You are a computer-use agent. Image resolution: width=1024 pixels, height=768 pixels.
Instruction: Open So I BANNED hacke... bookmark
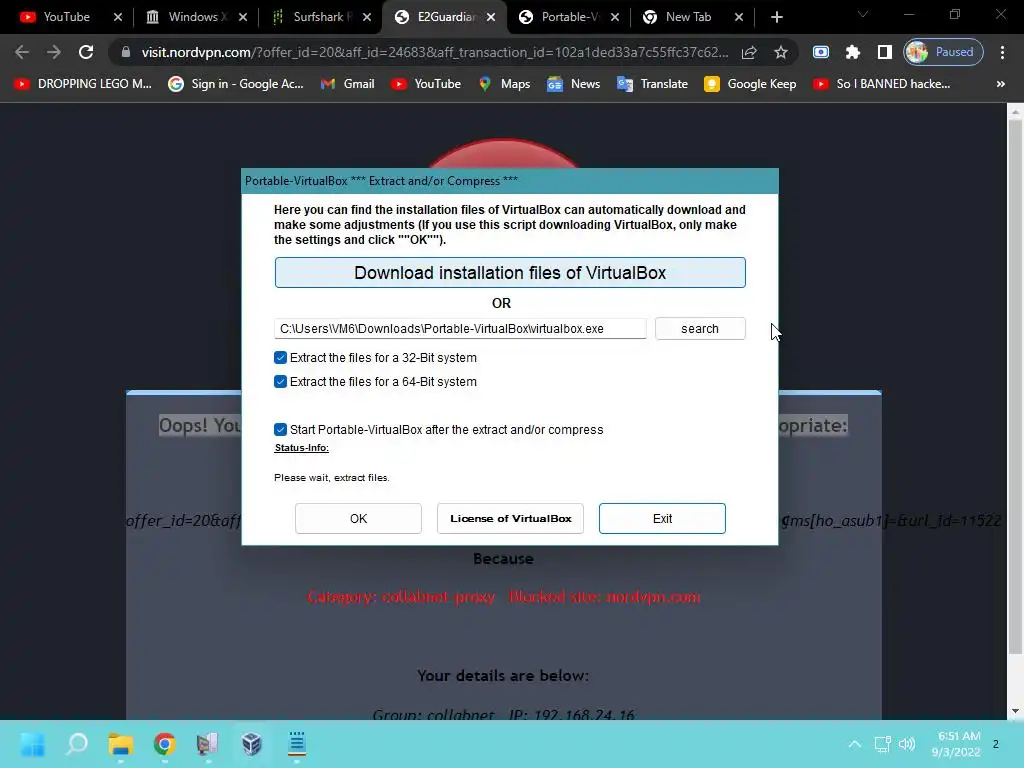point(882,84)
